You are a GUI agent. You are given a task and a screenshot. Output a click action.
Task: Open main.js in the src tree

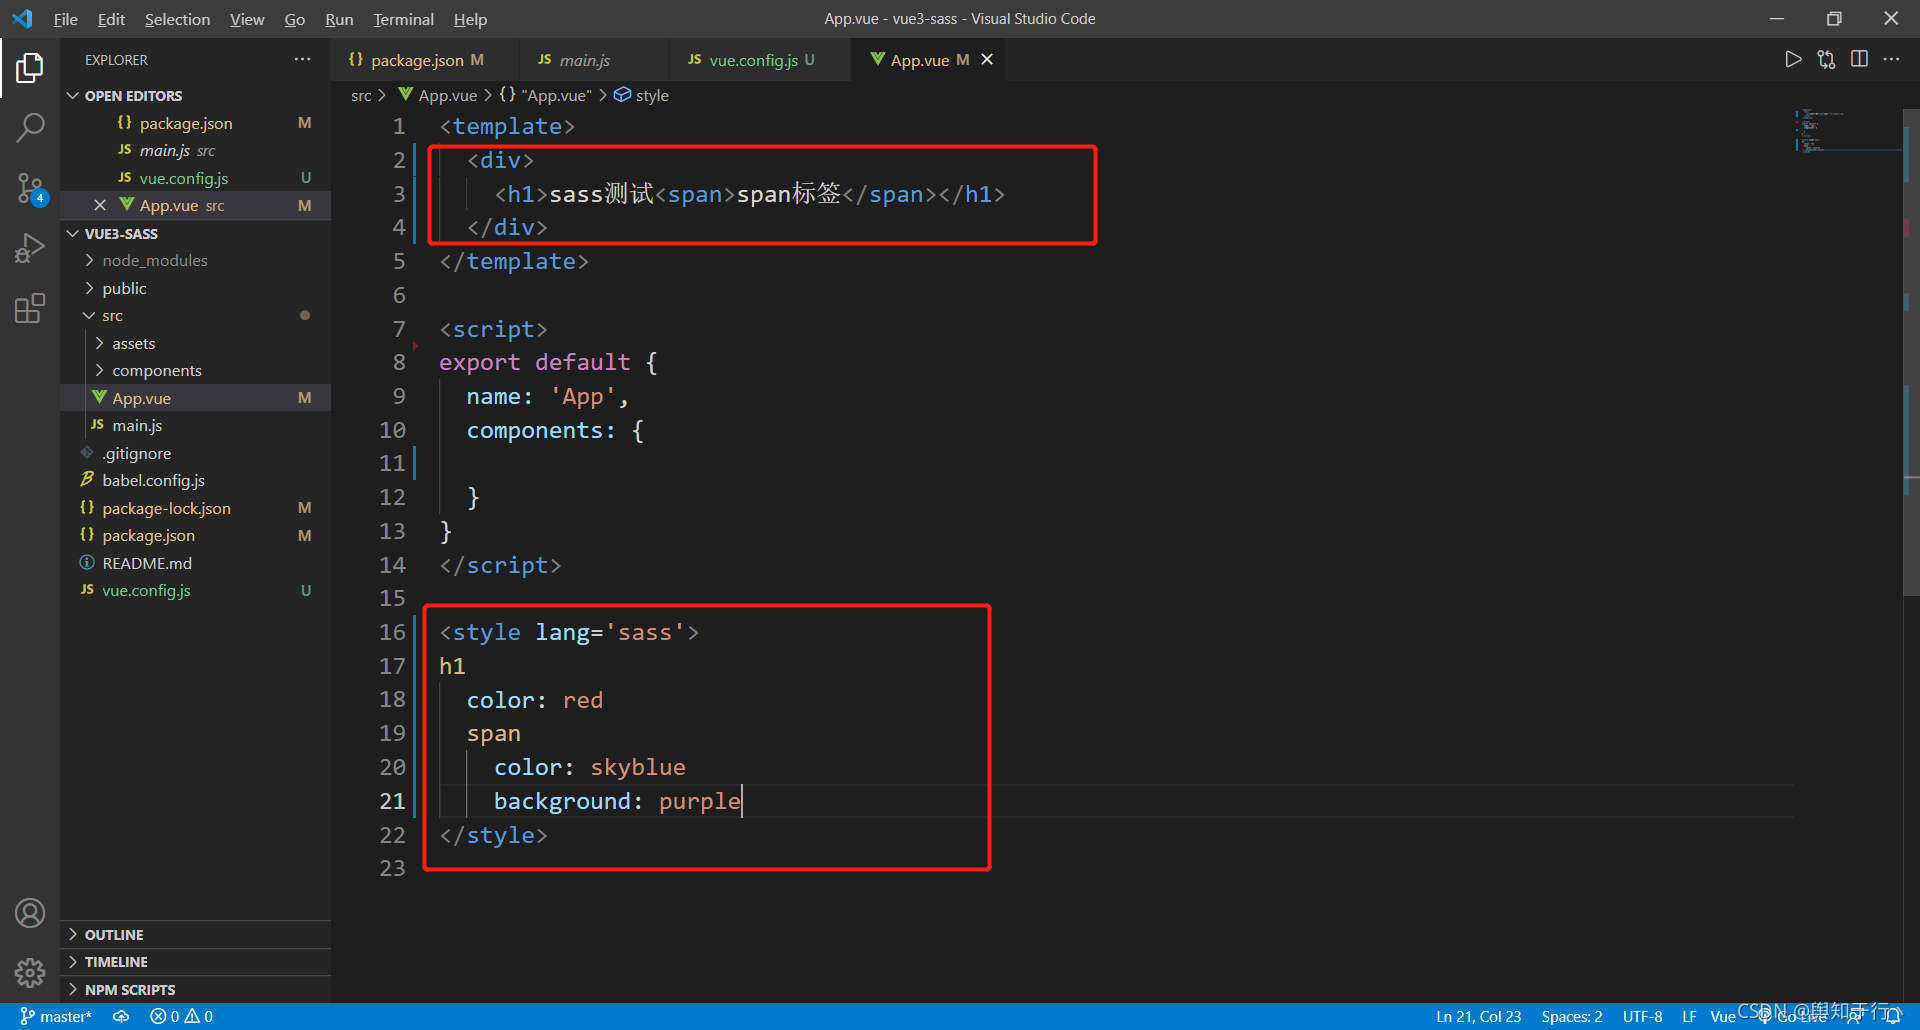click(195, 426)
